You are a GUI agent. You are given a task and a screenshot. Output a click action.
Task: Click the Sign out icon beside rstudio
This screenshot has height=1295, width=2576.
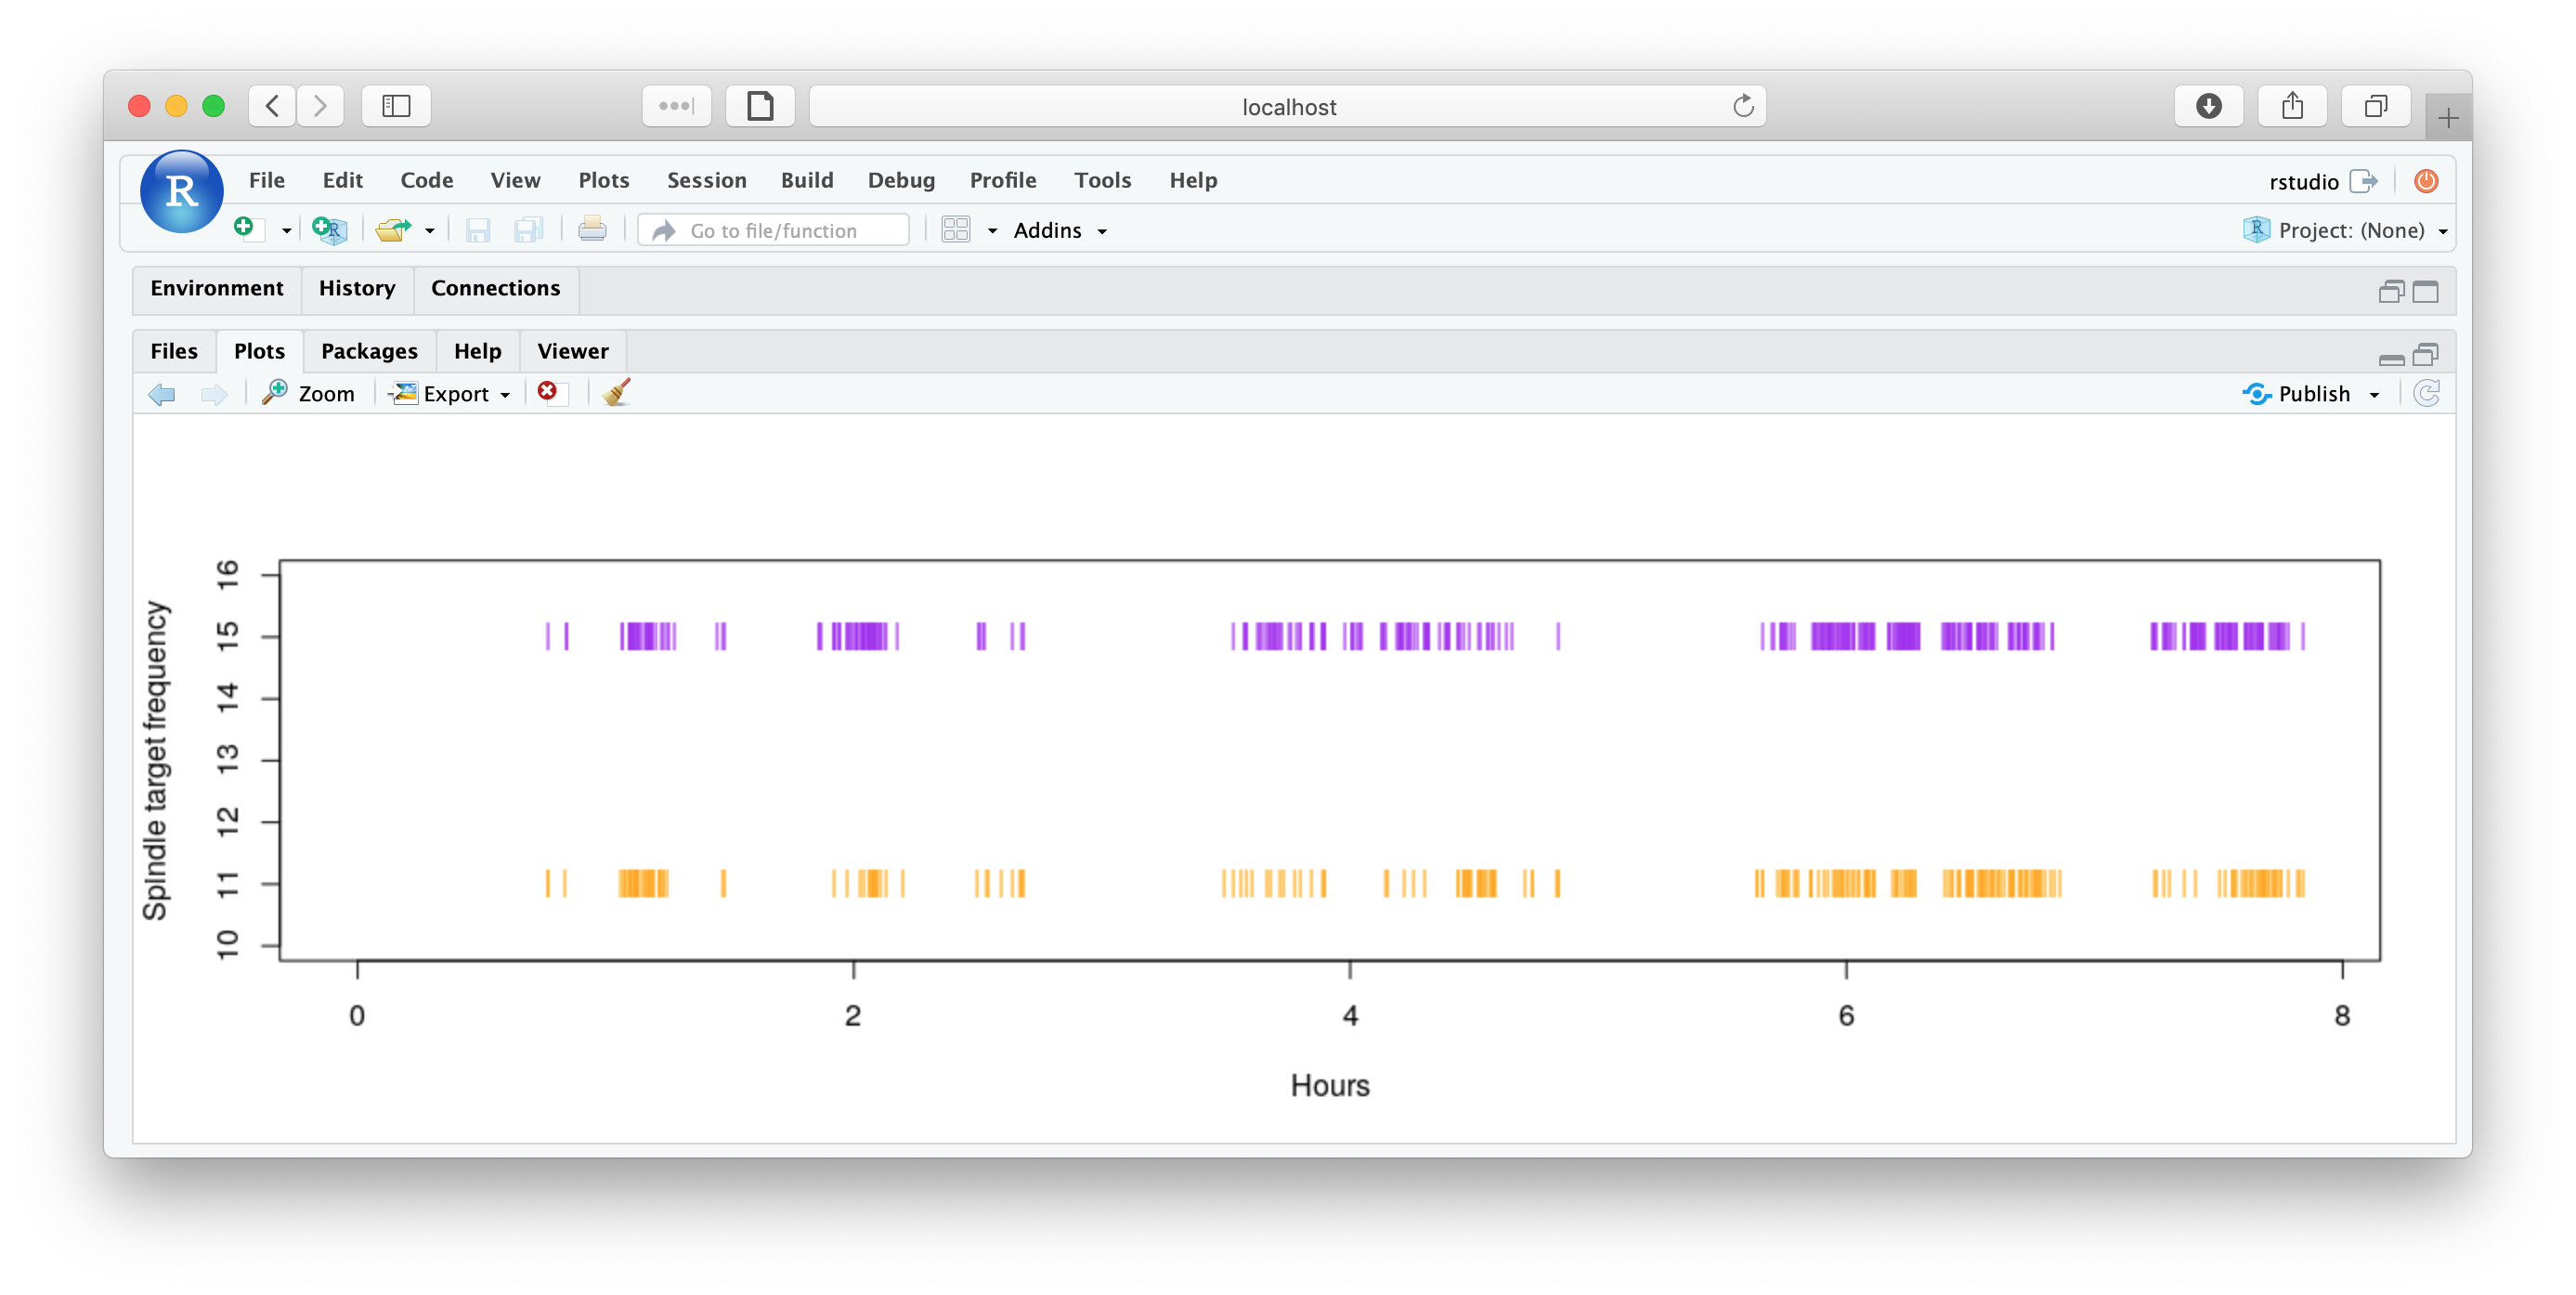pyautogui.click(x=2364, y=181)
